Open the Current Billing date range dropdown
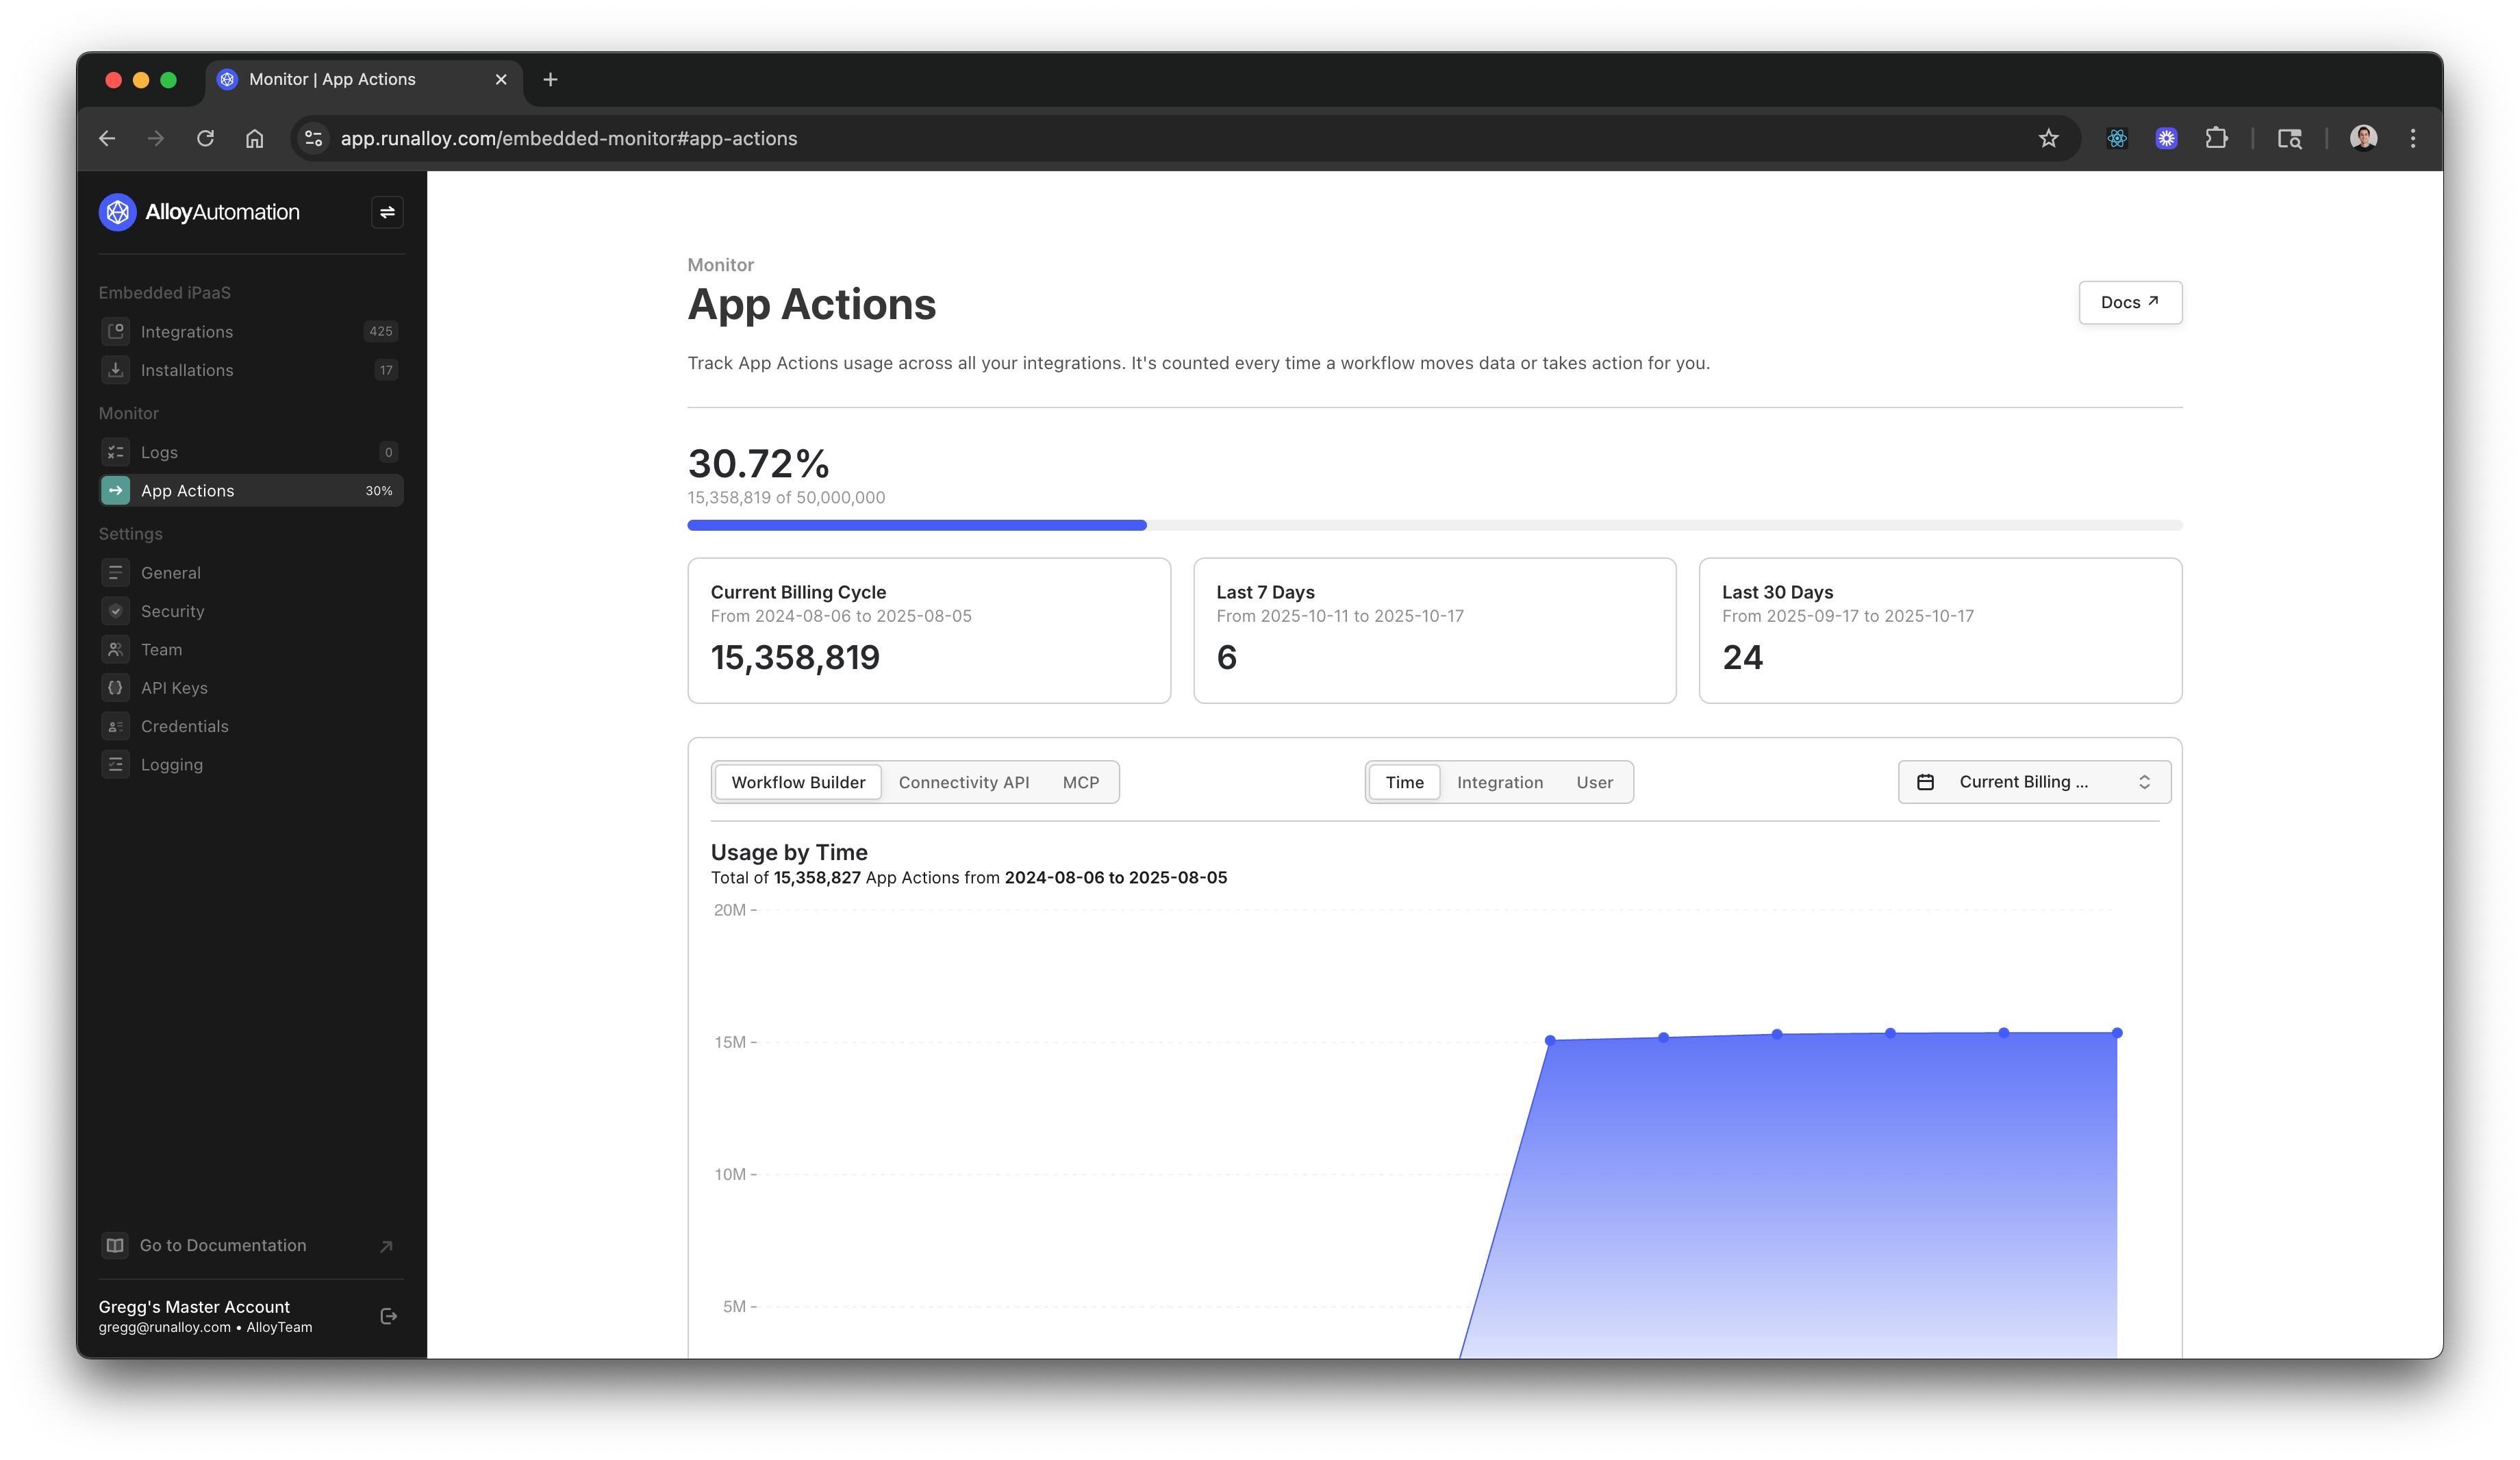Image resolution: width=2520 pixels, height=1460 pixels. click(2033, 782)
